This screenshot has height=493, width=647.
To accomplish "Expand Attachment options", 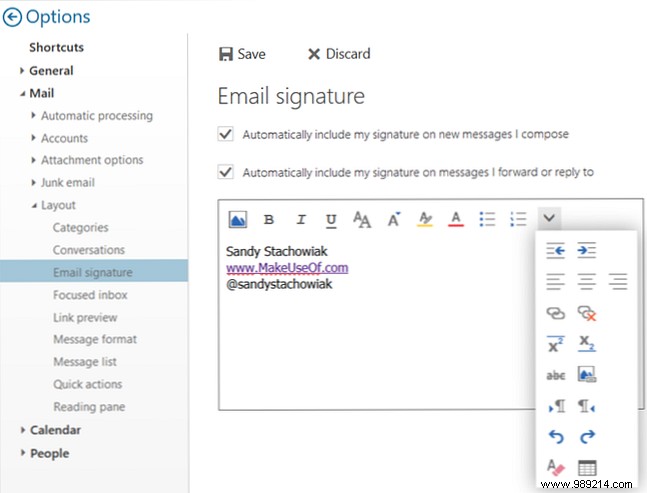I will pyautogui.click(x=33, y=160).
